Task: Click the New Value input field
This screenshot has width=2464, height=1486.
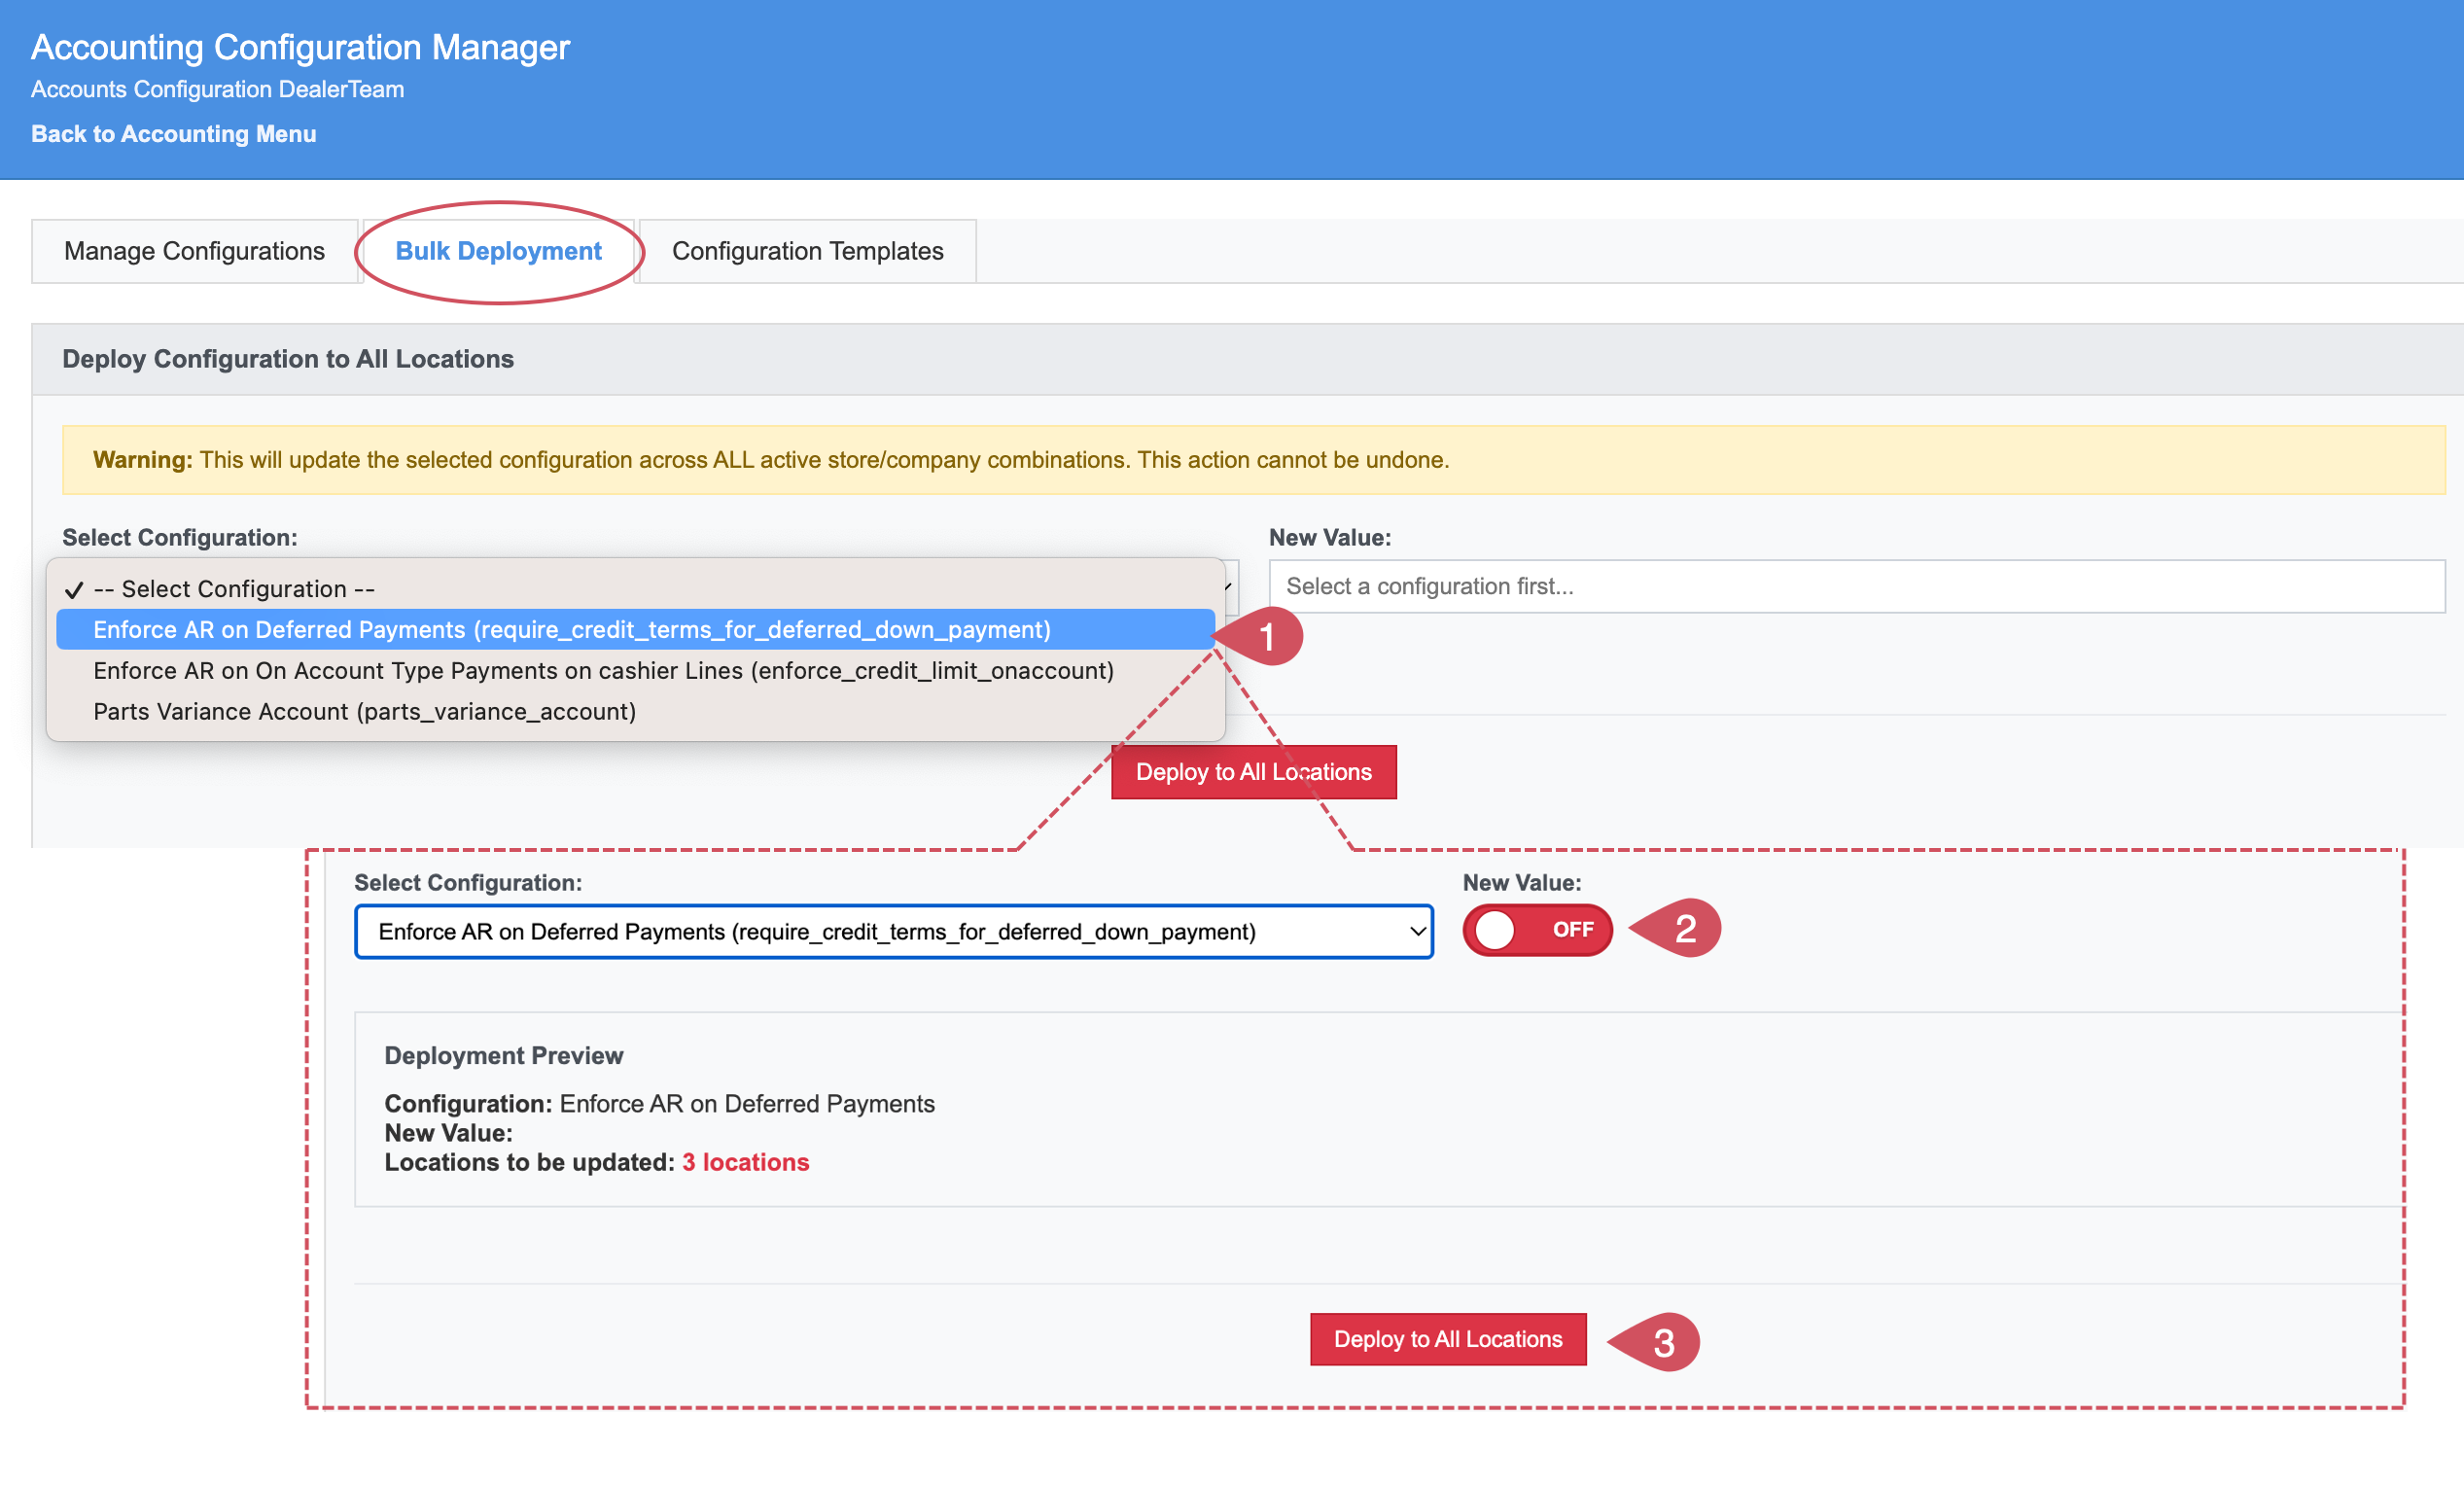Action: [x=1856, y=586]
